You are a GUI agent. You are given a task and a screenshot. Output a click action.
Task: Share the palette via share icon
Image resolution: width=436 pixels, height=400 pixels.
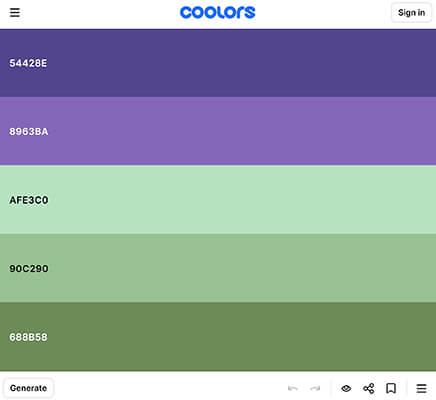click(369, 388)
